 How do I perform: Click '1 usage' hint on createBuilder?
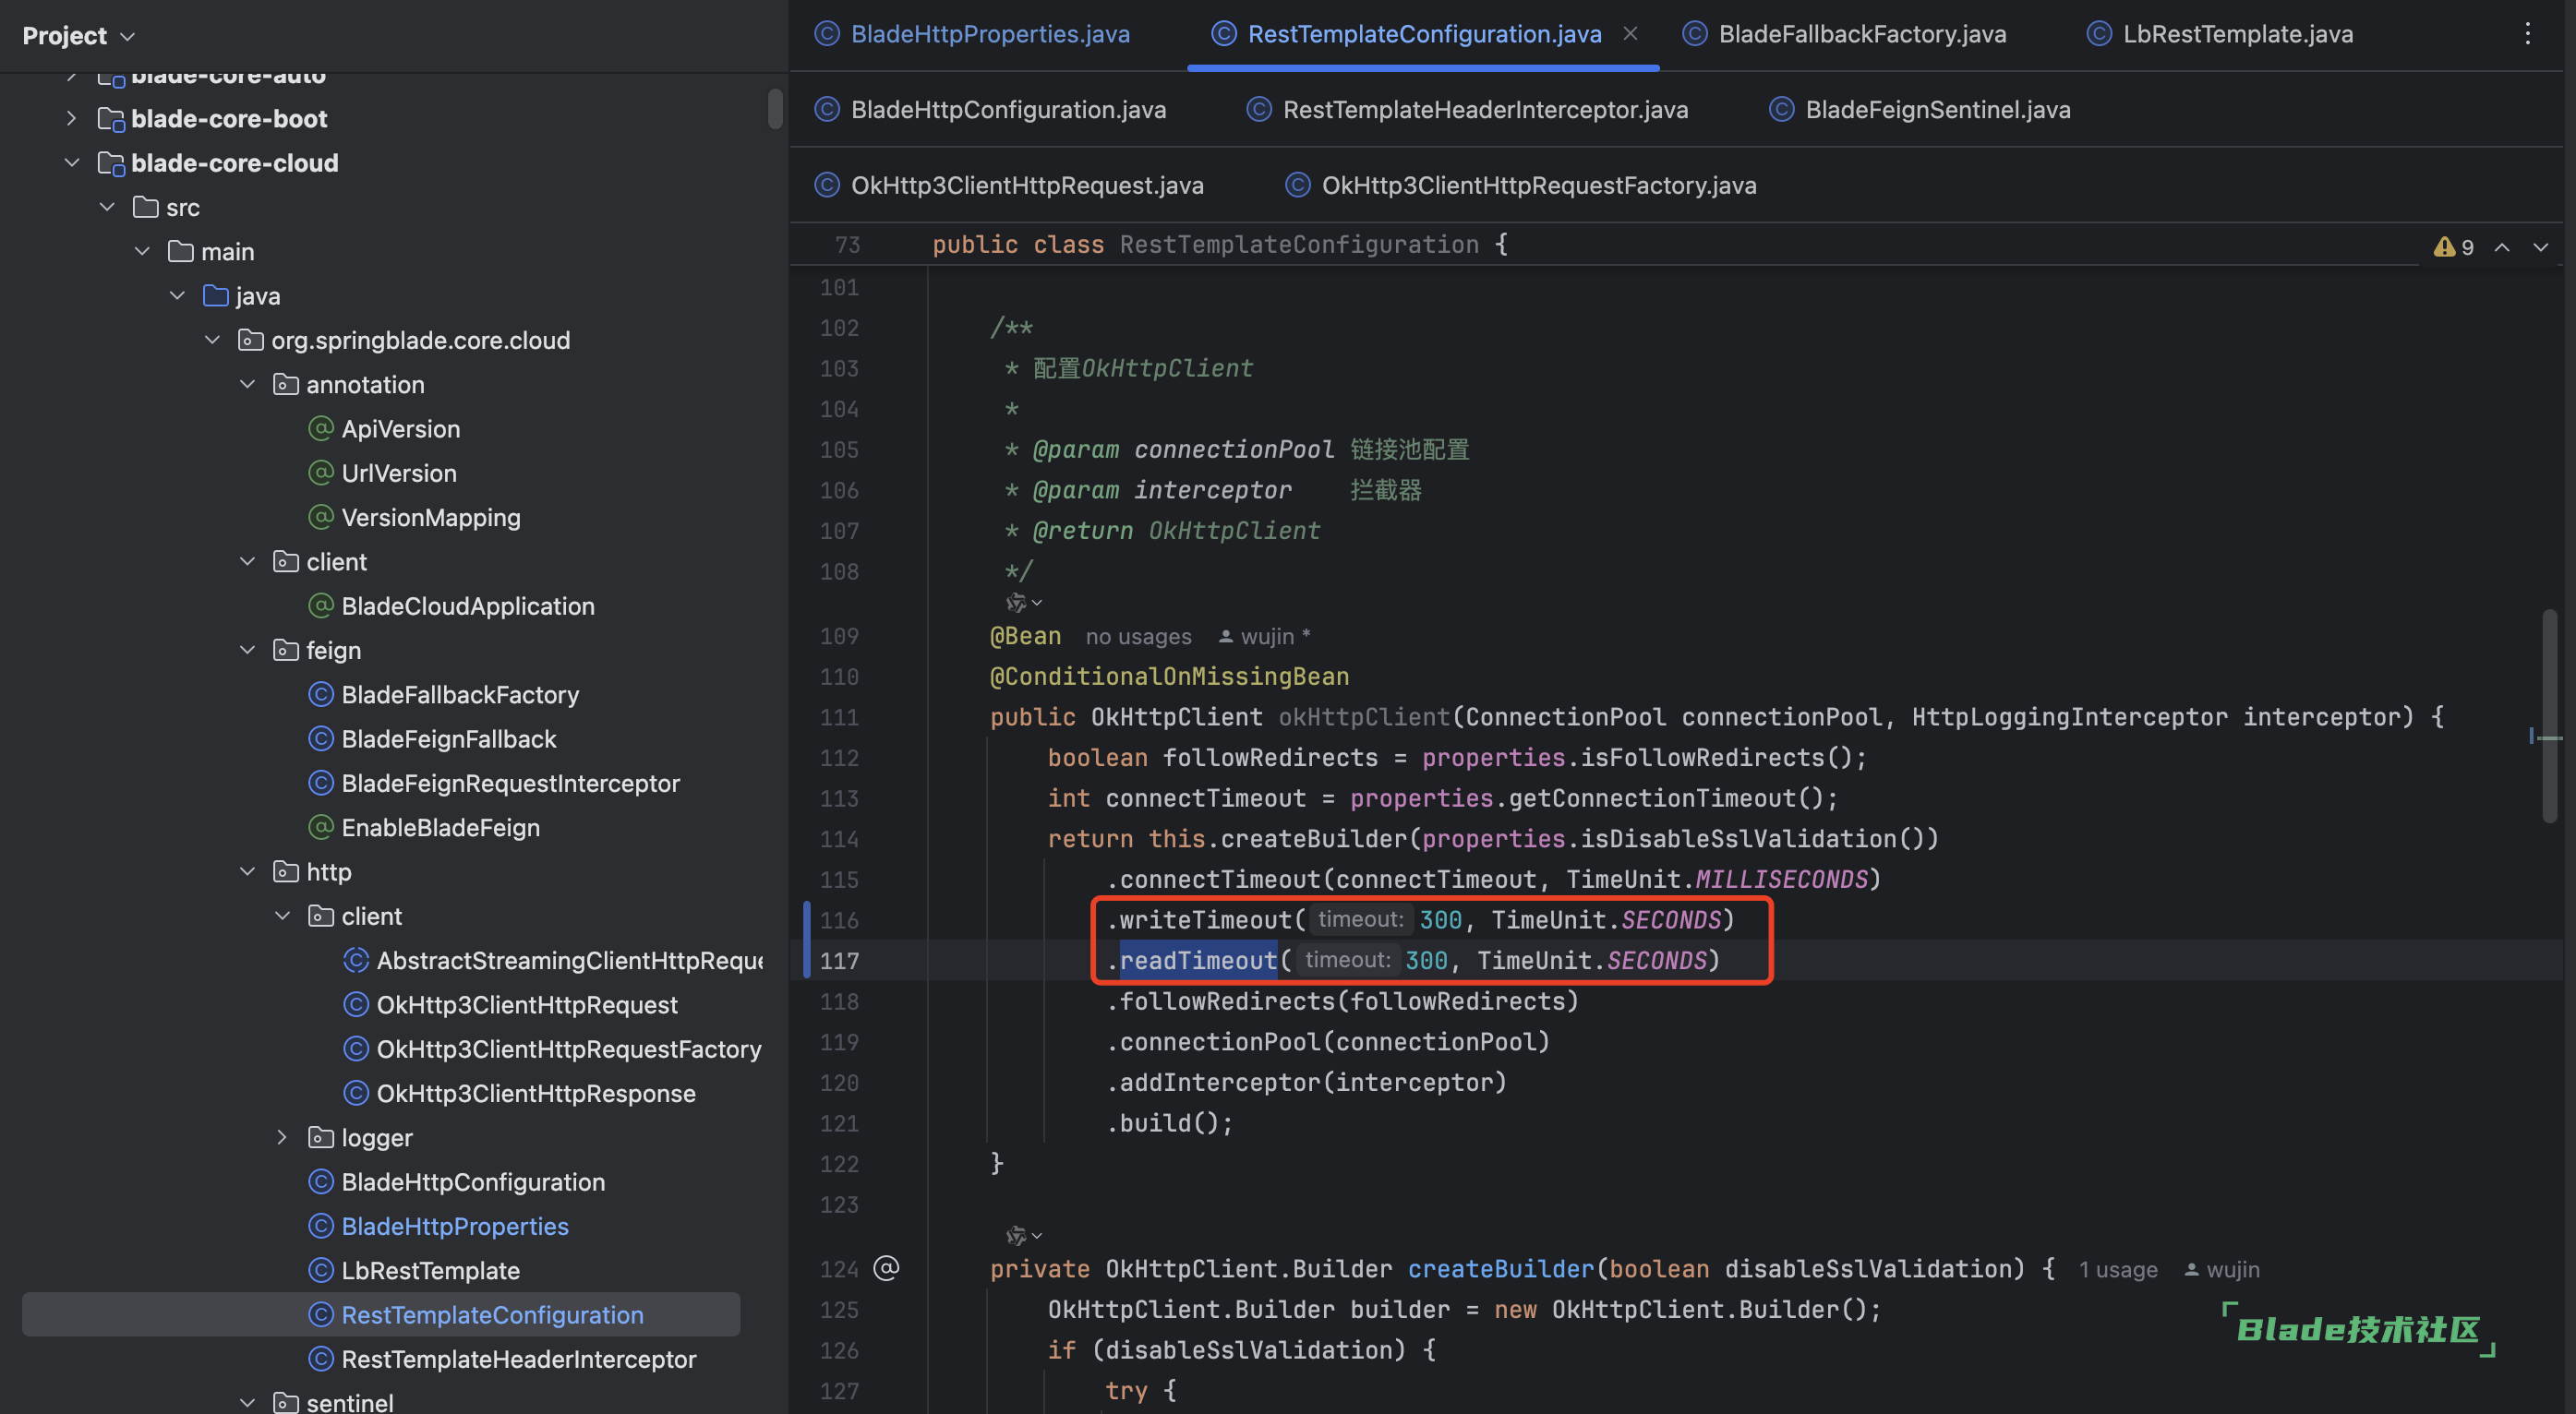coord(2118,1269)
